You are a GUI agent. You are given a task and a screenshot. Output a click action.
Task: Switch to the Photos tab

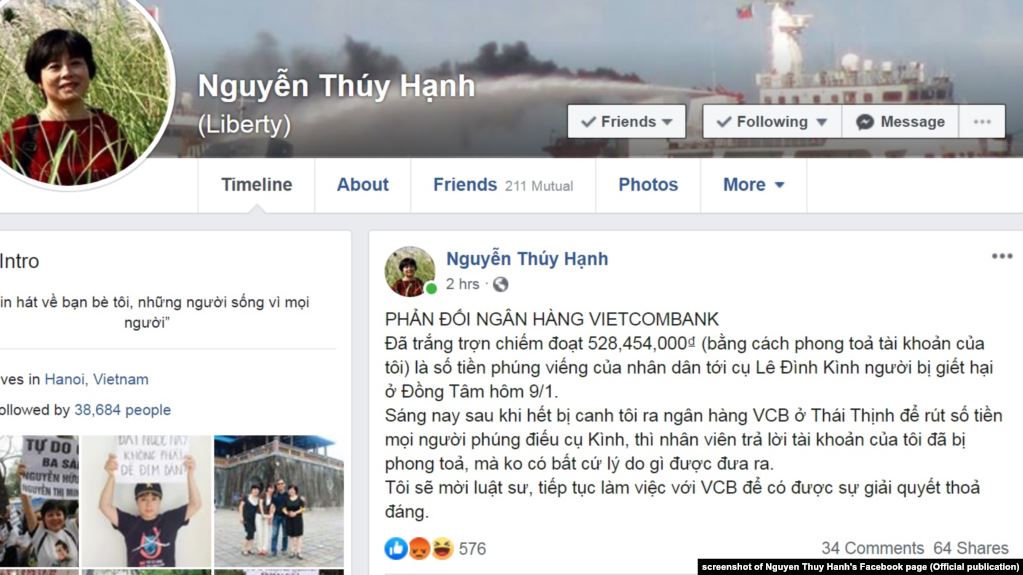point(648,185)
